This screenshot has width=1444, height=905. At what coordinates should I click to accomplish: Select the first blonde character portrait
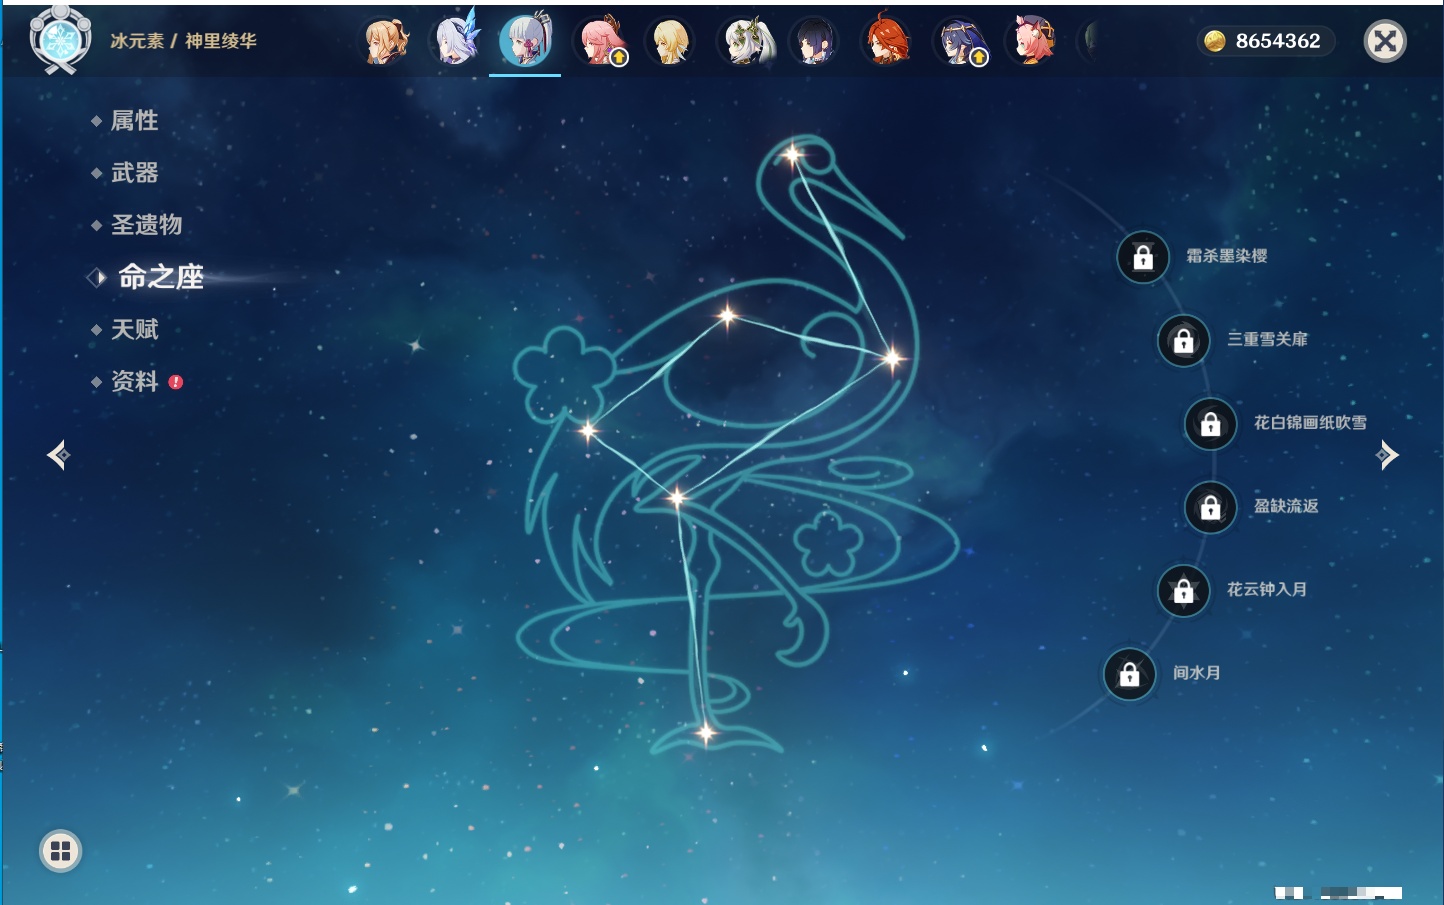click(385, 42)
